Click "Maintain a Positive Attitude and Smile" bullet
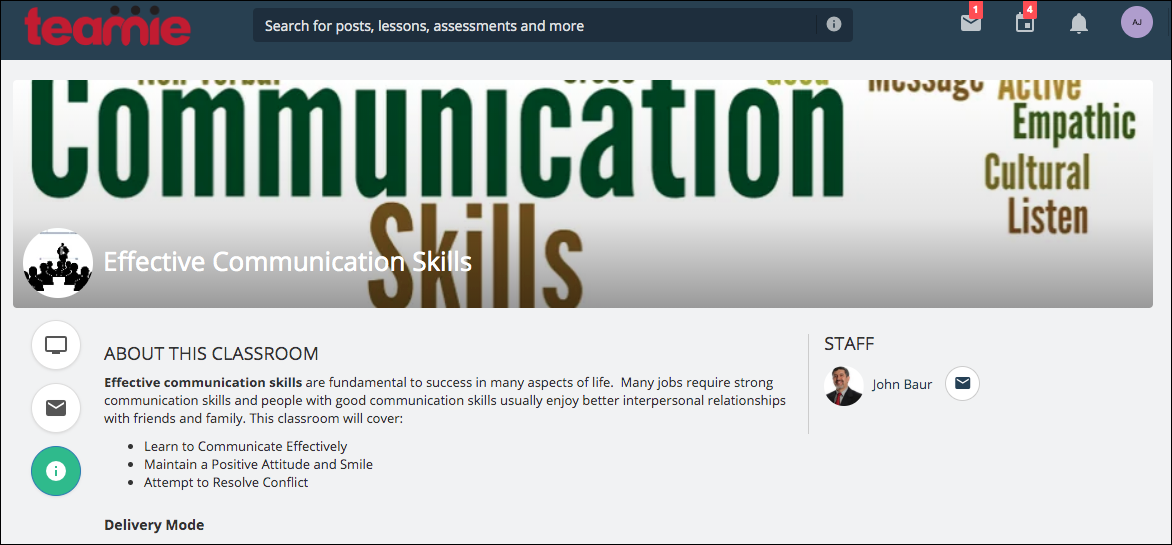 259,465
